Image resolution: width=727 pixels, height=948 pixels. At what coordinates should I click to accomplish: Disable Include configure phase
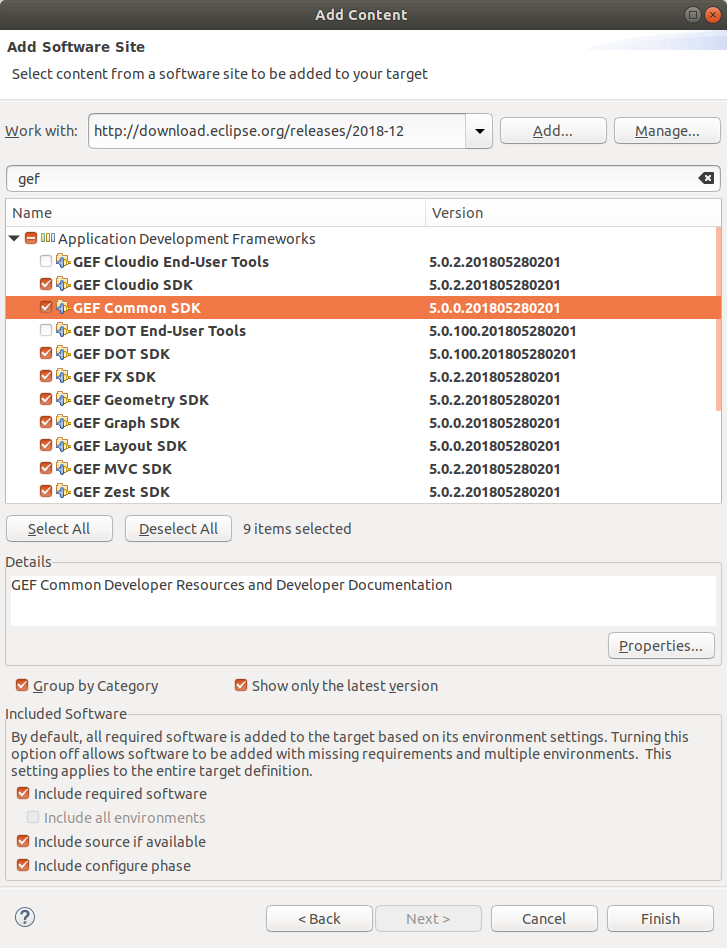point(23,865)
